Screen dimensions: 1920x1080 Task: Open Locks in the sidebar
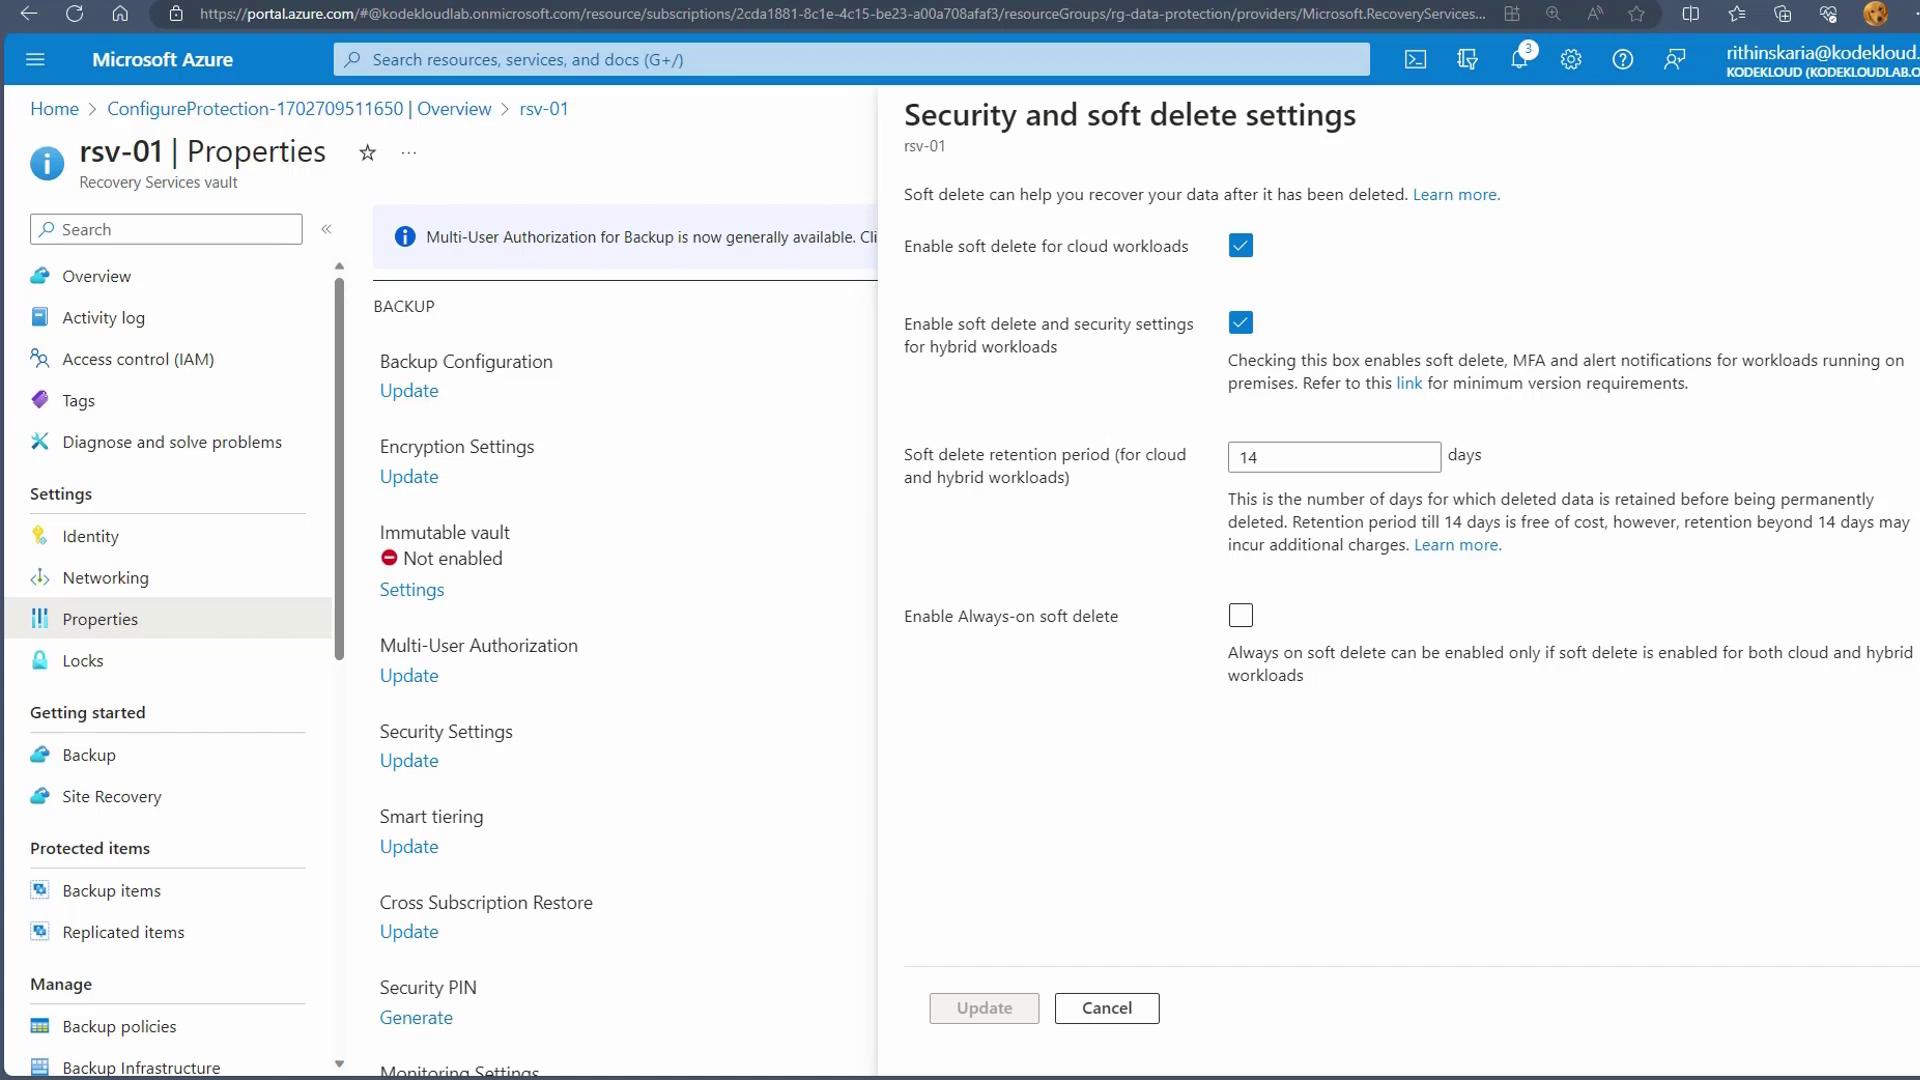[x=82, y=661]
